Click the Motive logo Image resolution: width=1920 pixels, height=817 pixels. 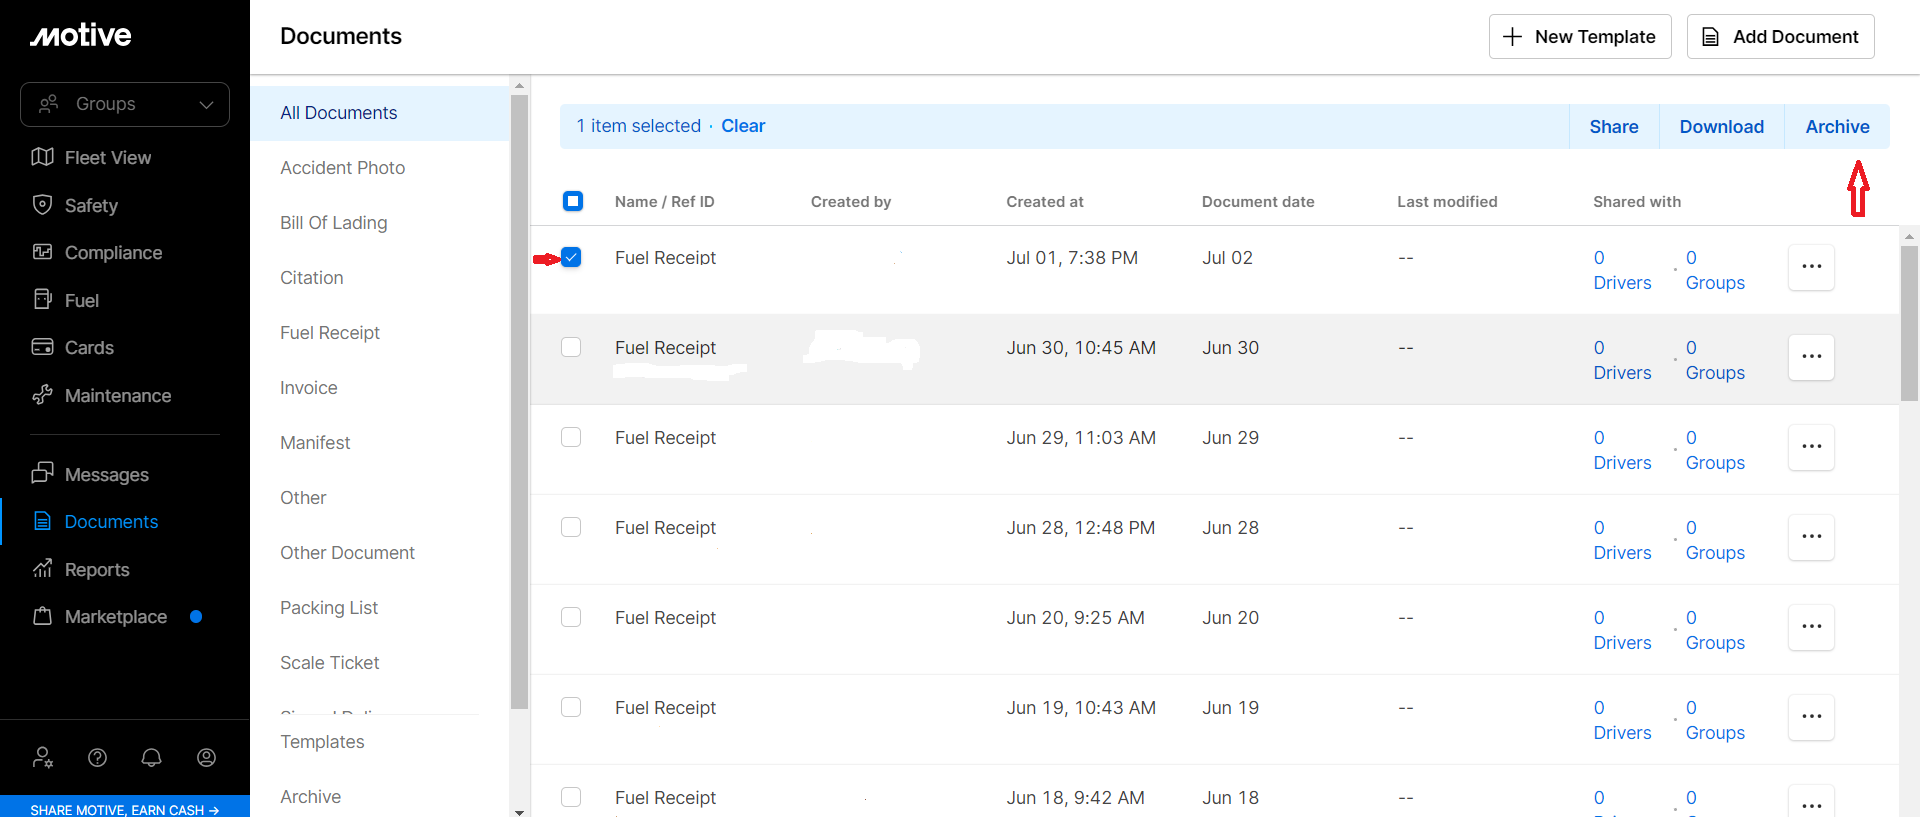pyautogui.click(x=81, y=36)
